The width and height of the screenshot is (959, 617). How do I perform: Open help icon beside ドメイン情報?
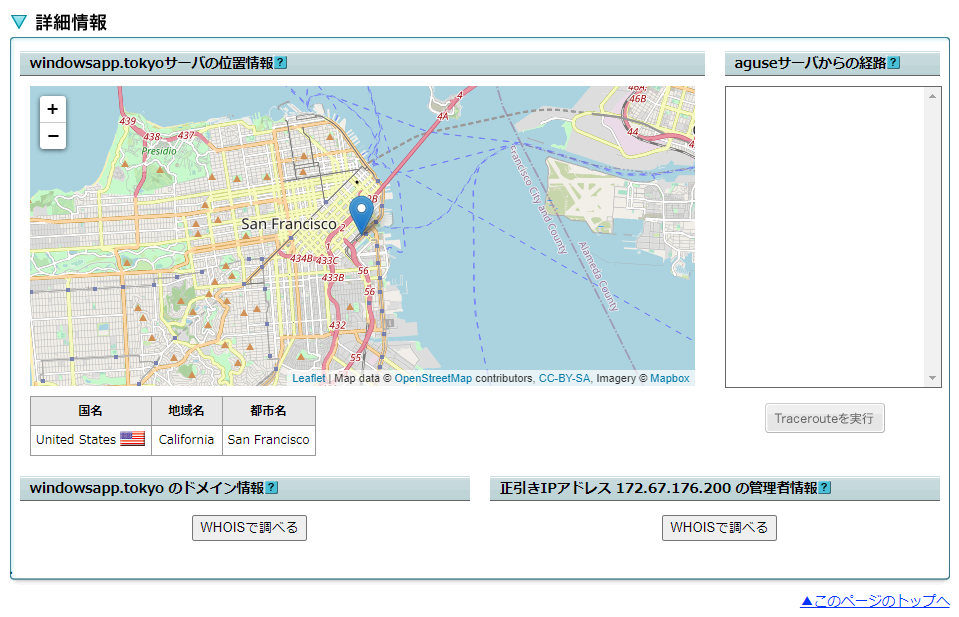[272, 487]
